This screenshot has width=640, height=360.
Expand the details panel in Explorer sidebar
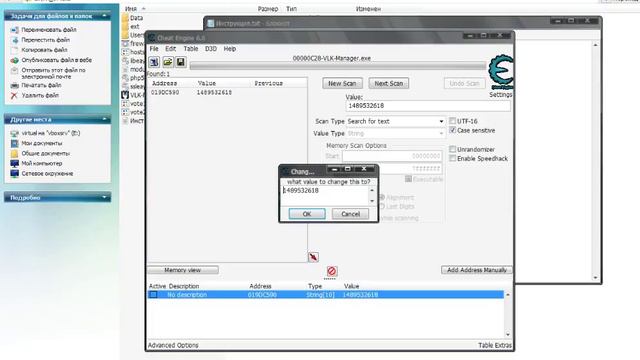[104, 197]
